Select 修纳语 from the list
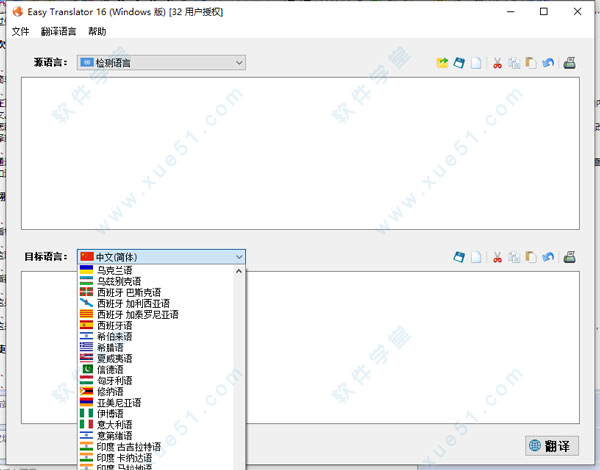Viewport: 600px width, 470px height. (x=156, y=392)
